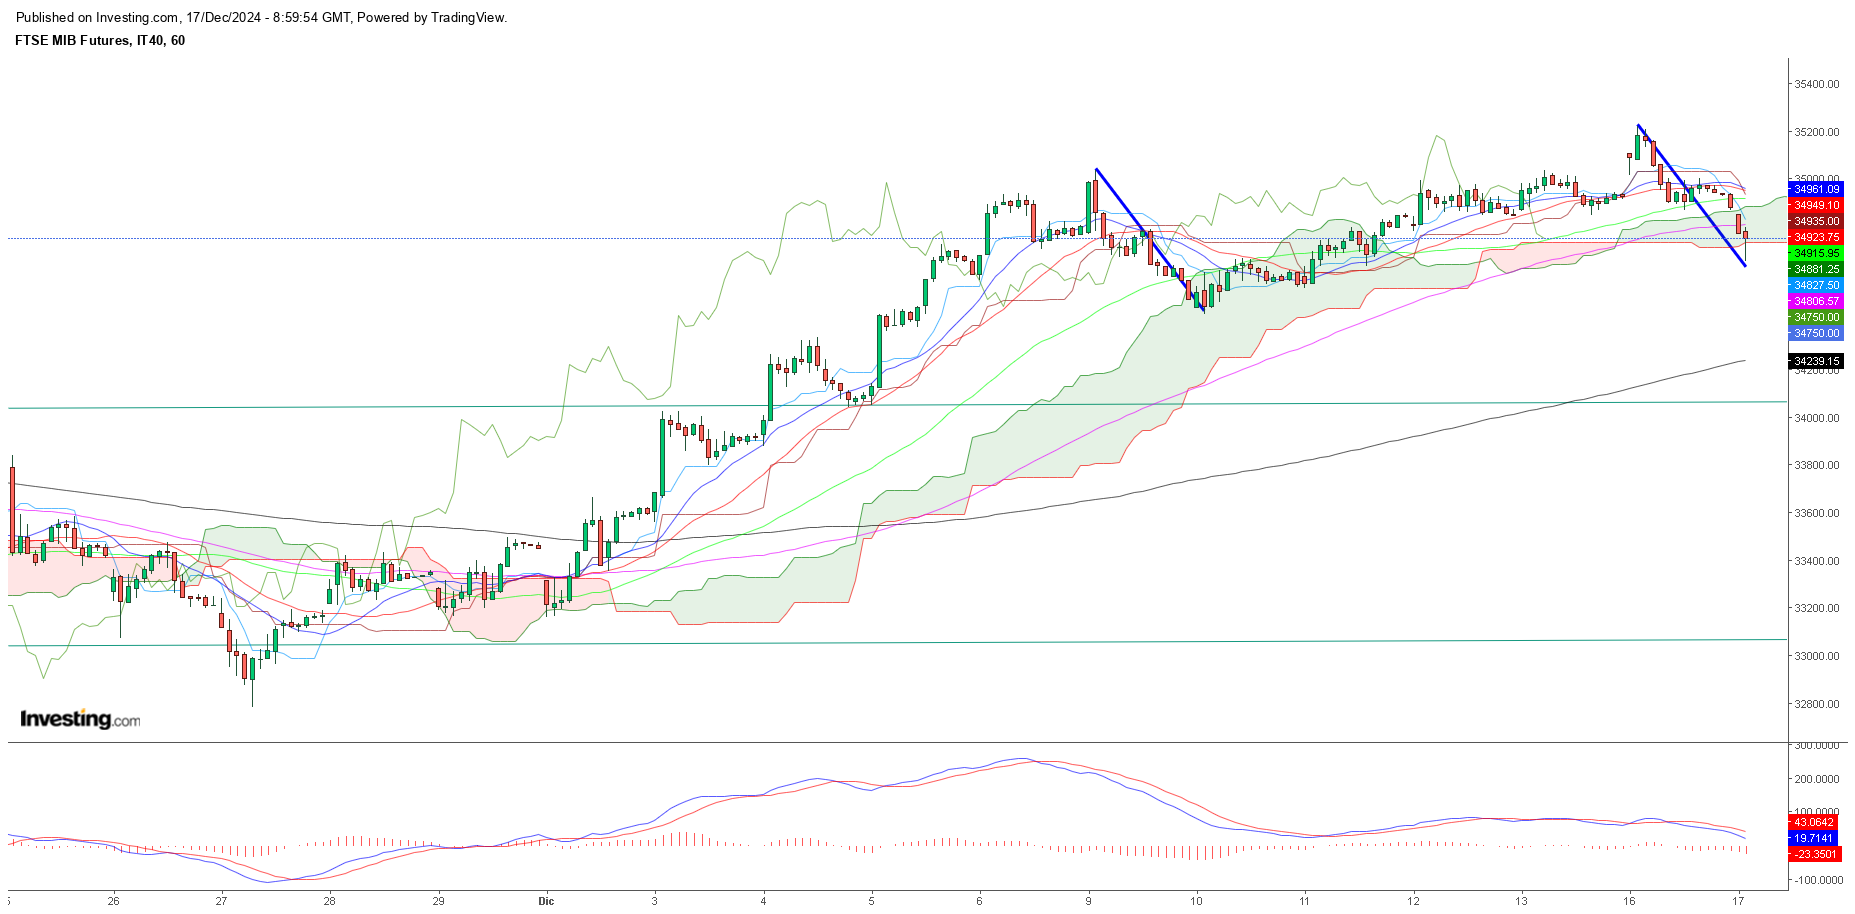This screenshot has height=914, width=1855.
Task: Click the date label 9 on time axis
Action: (1088, 901)
